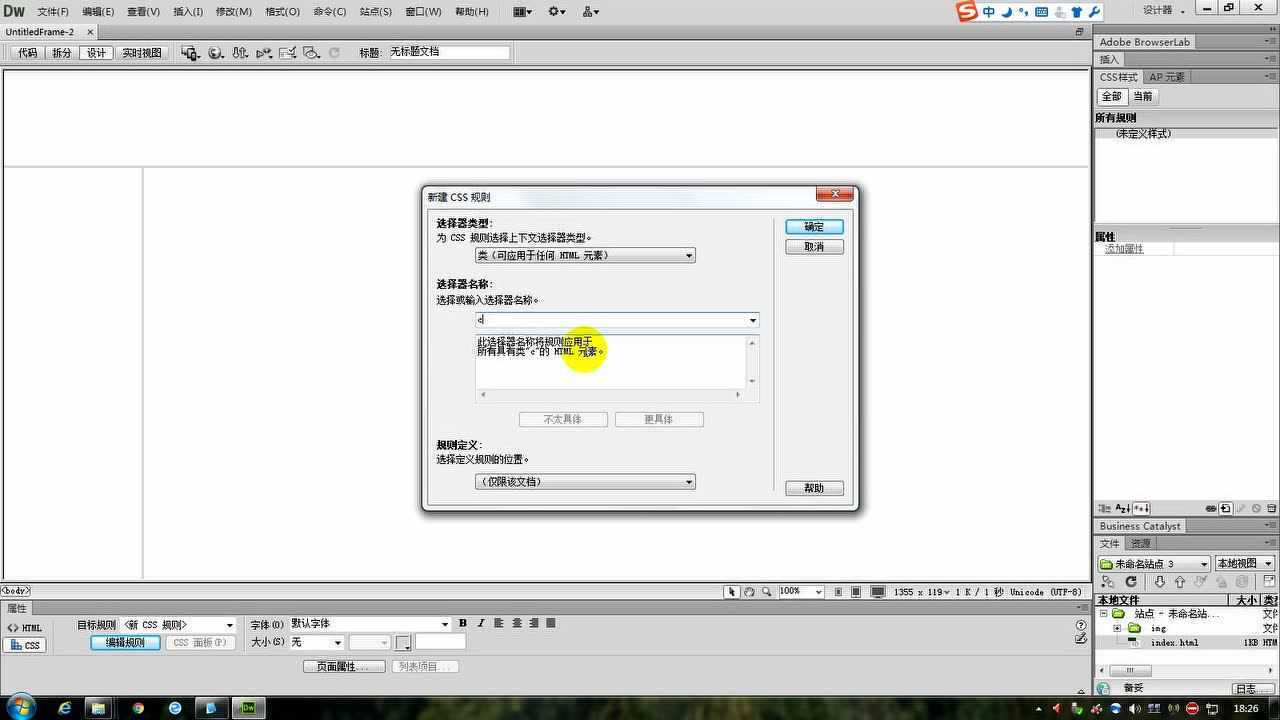Click the document title field 无标题文档
Image resolution: width=1280 pixels, height=720 pixels.
point(448,52)
